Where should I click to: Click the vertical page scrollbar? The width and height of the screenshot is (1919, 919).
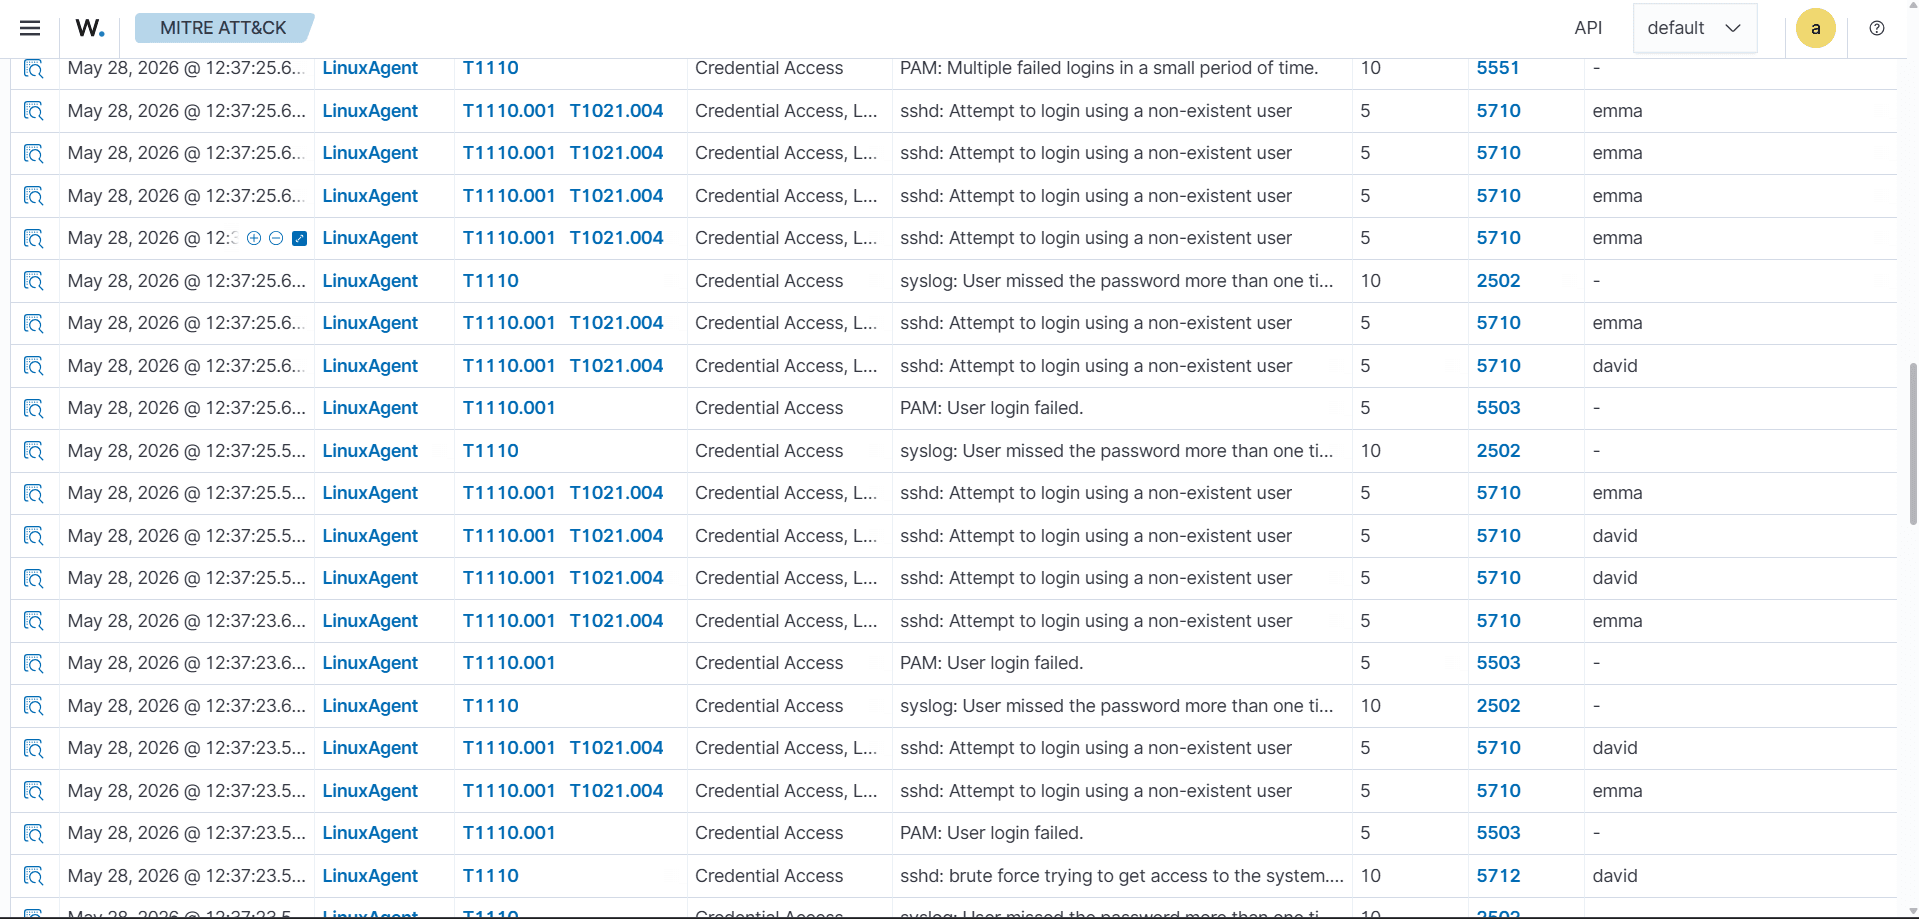point(1913,443)
